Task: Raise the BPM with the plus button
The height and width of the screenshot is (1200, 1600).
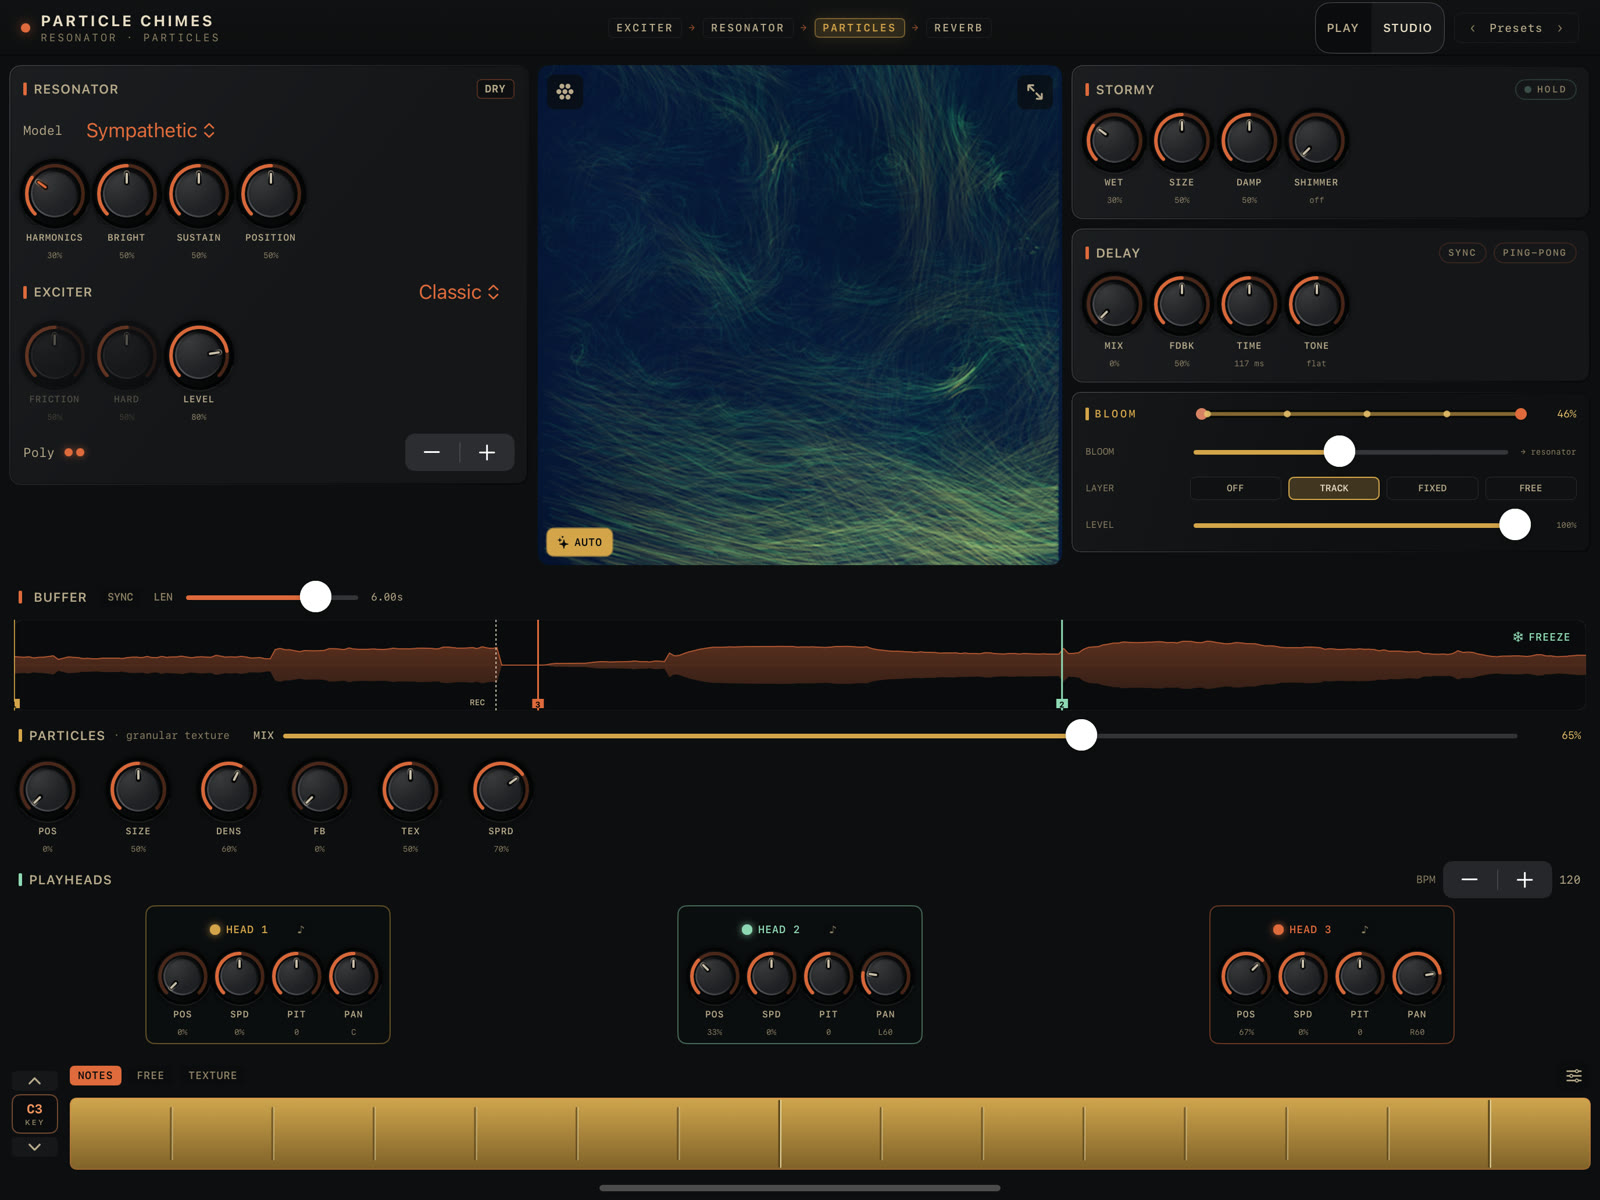Action: [1524, 880]
